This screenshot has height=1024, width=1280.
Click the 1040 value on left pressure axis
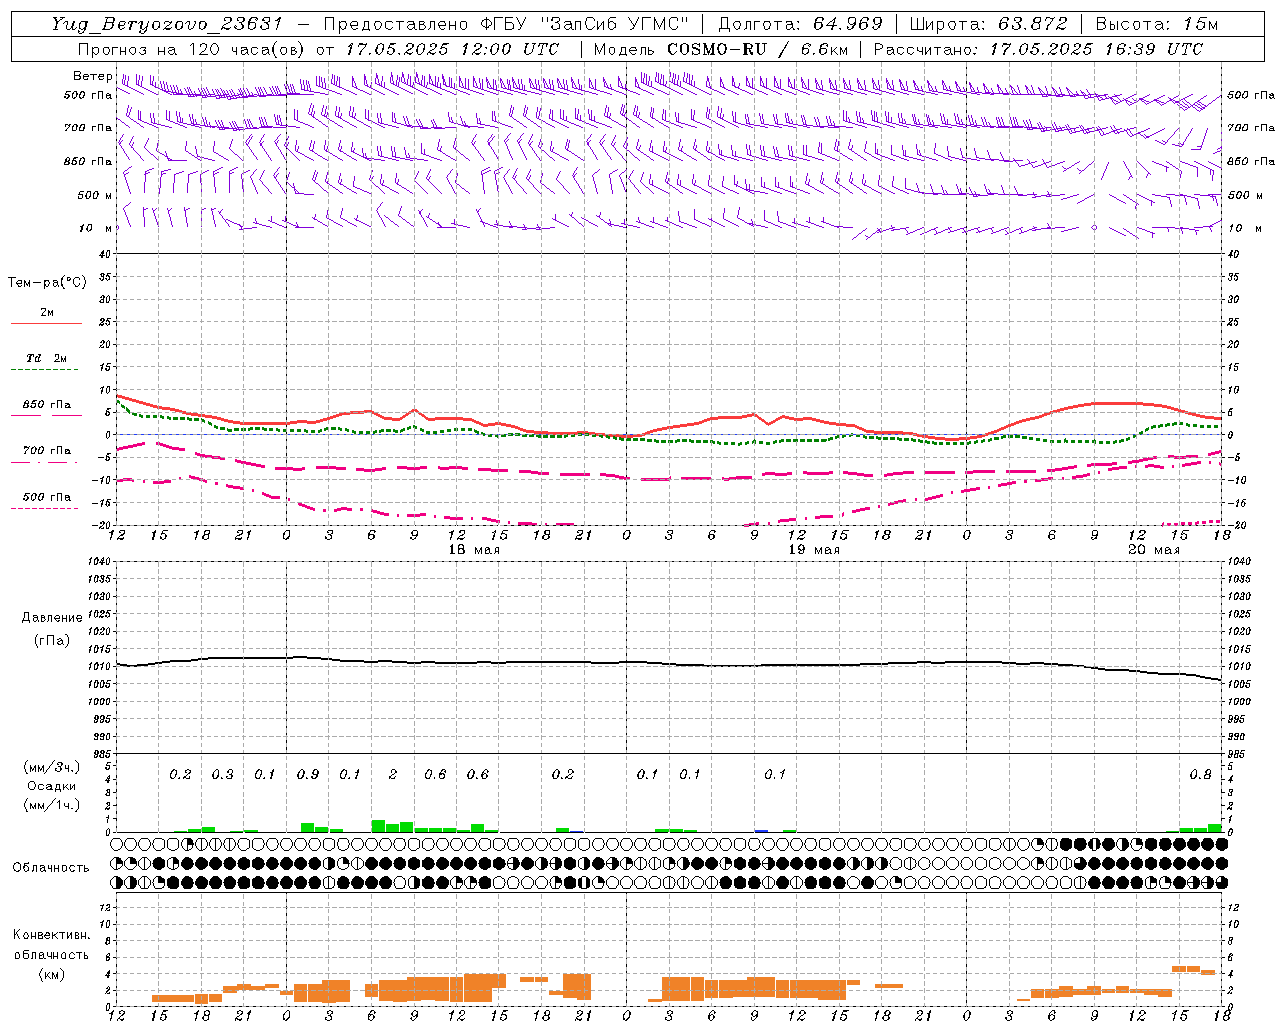click(98, 562)
